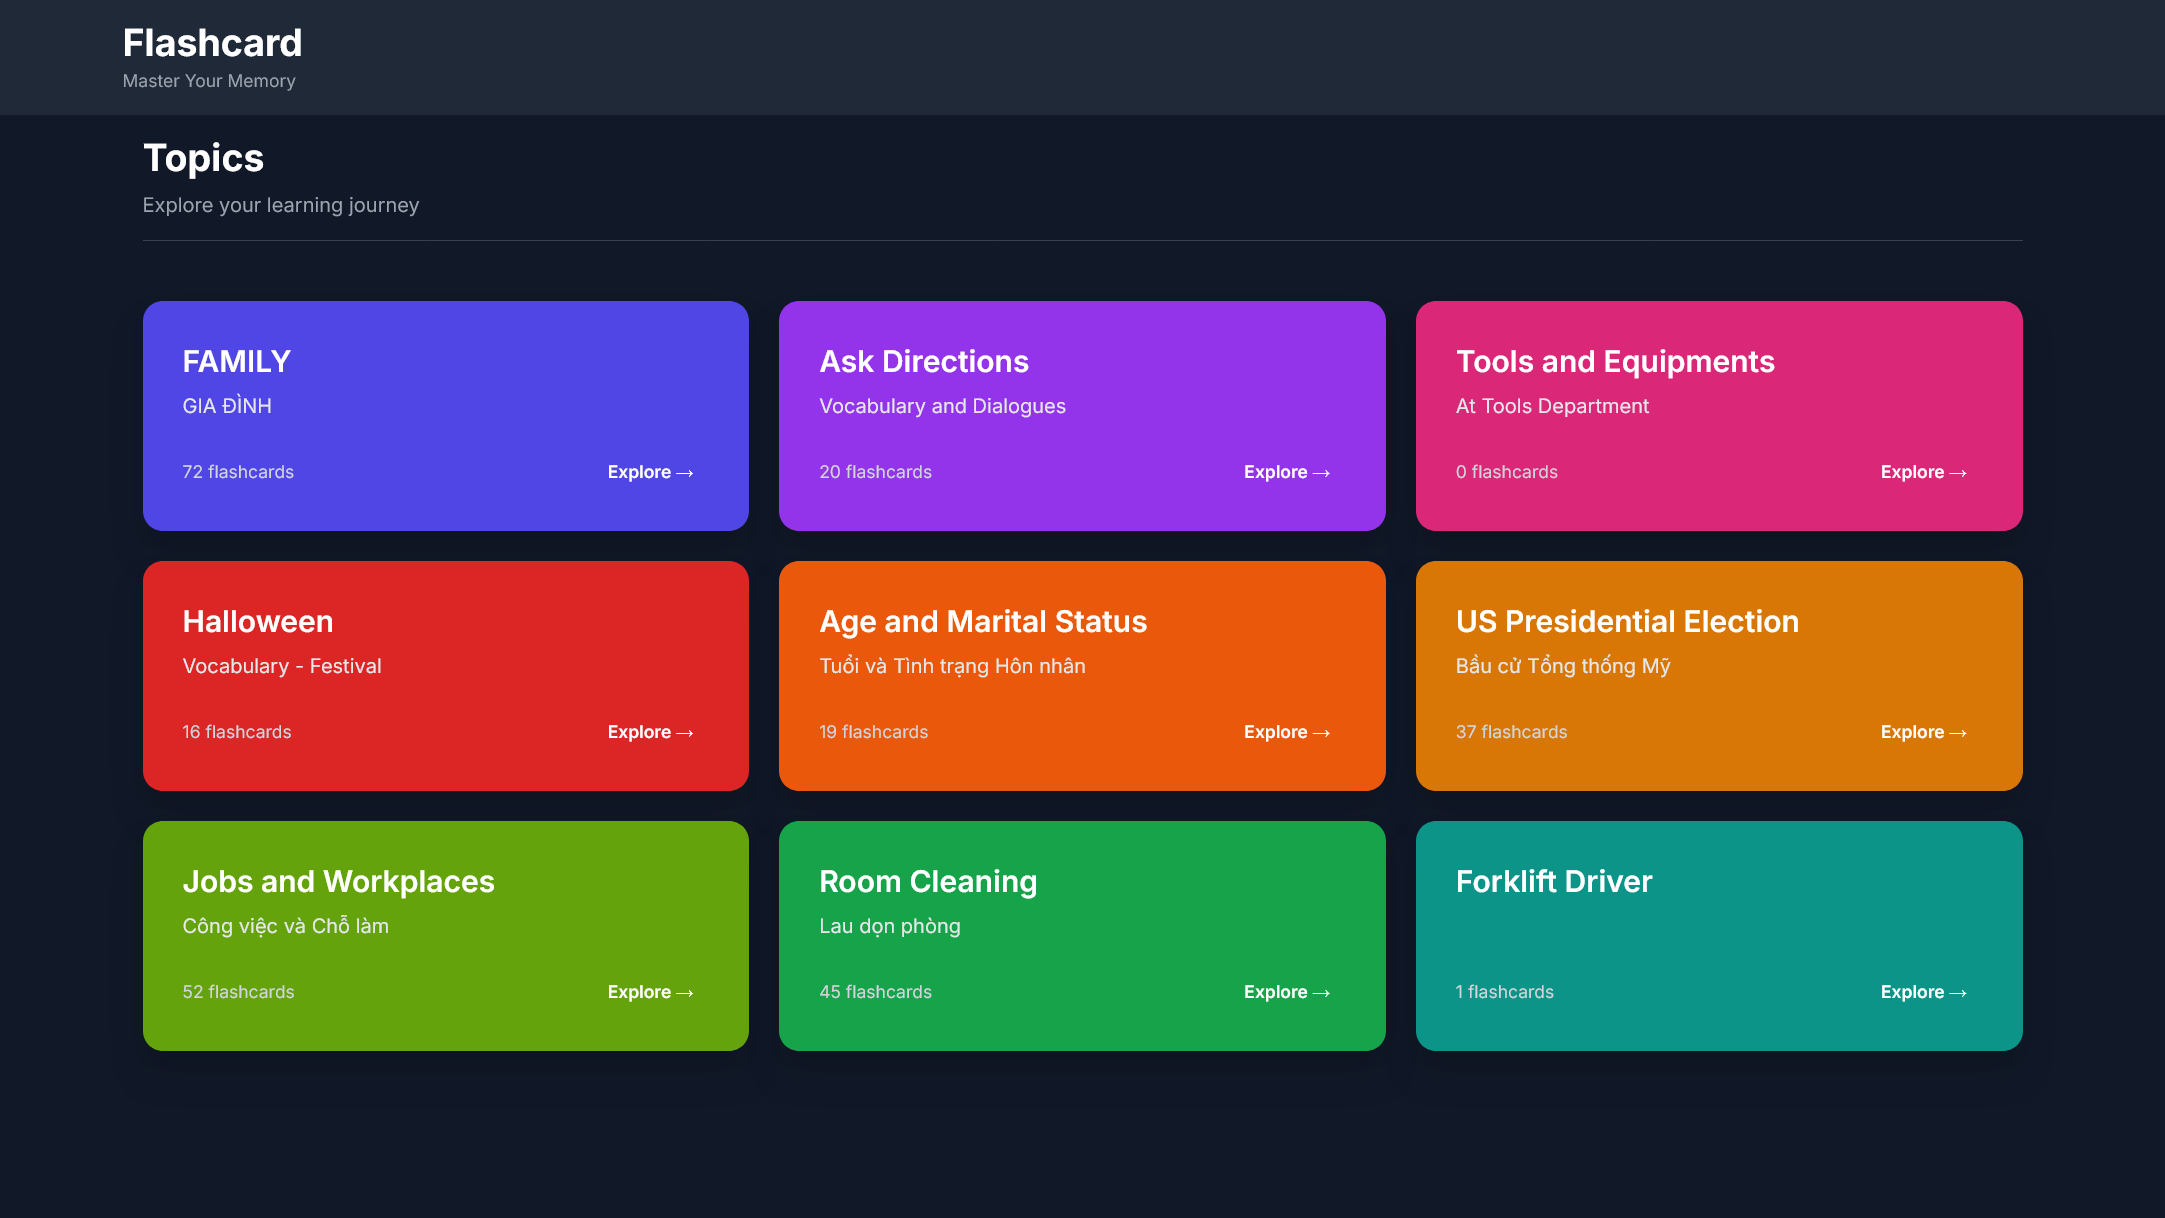
Task: Select the Tools and Equipments heading
Action: [1614, 361]
